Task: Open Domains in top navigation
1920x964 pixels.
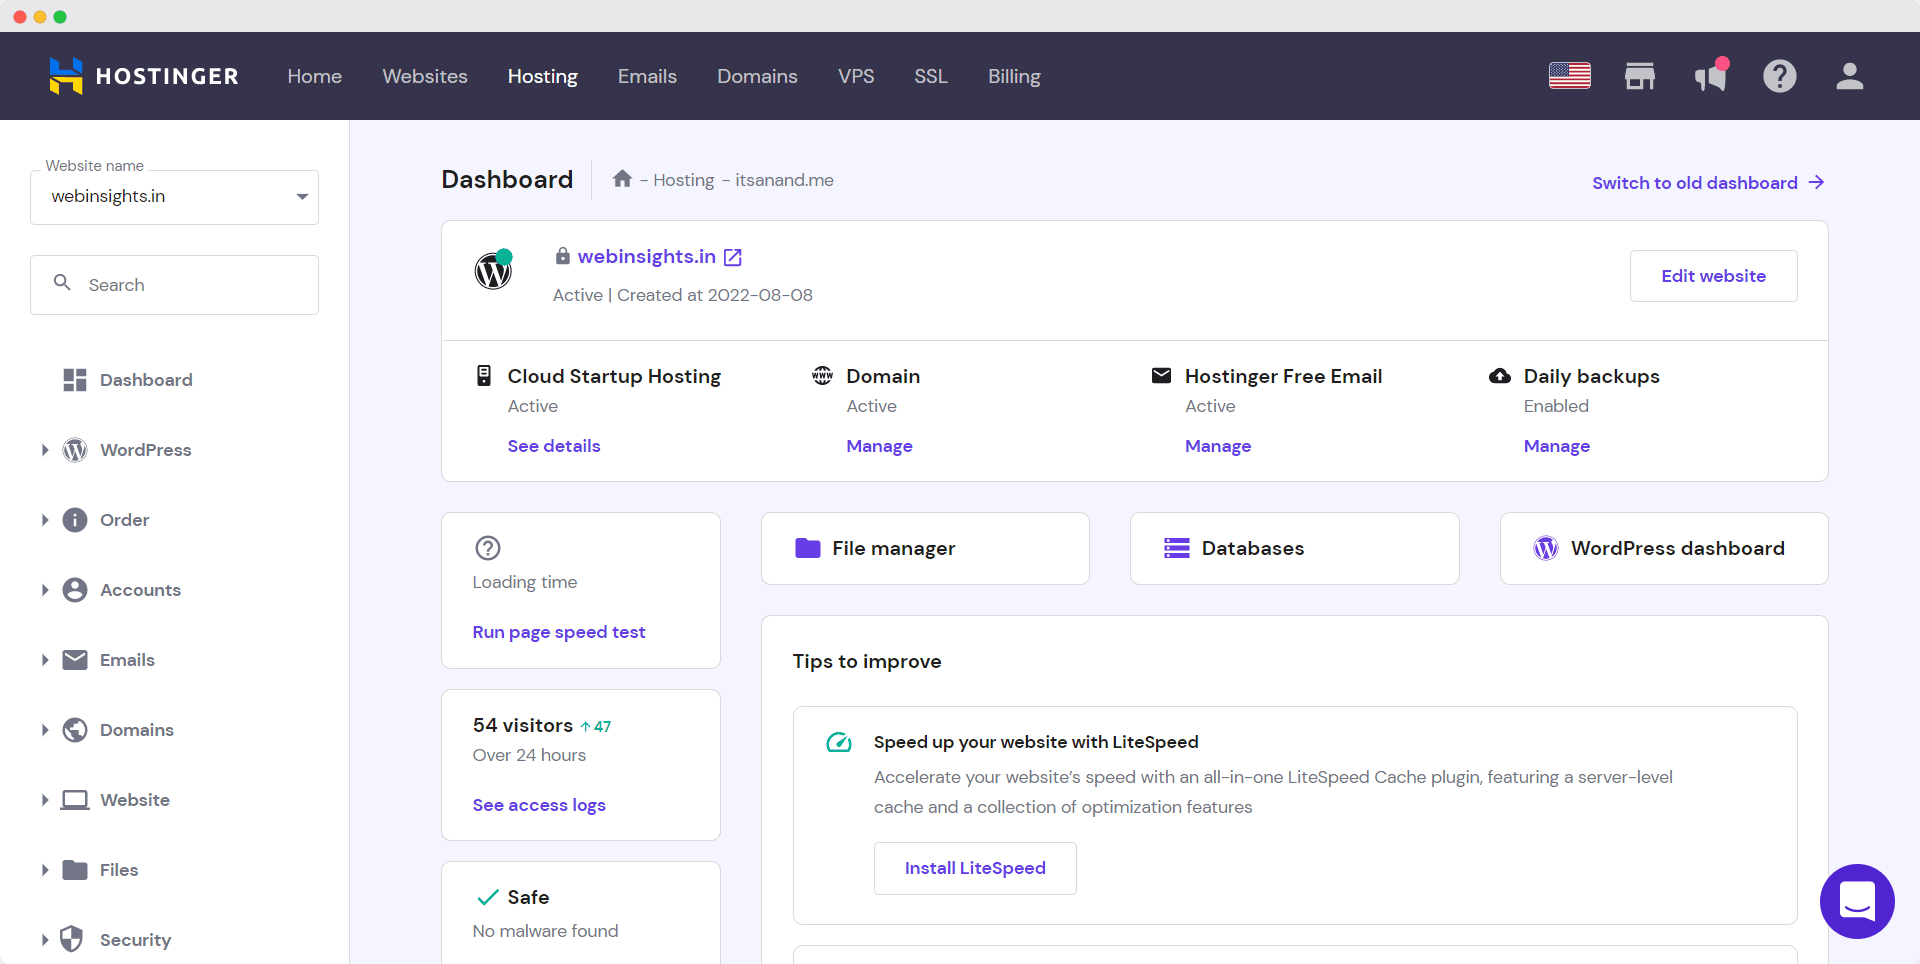Action: tap(757, 76)
